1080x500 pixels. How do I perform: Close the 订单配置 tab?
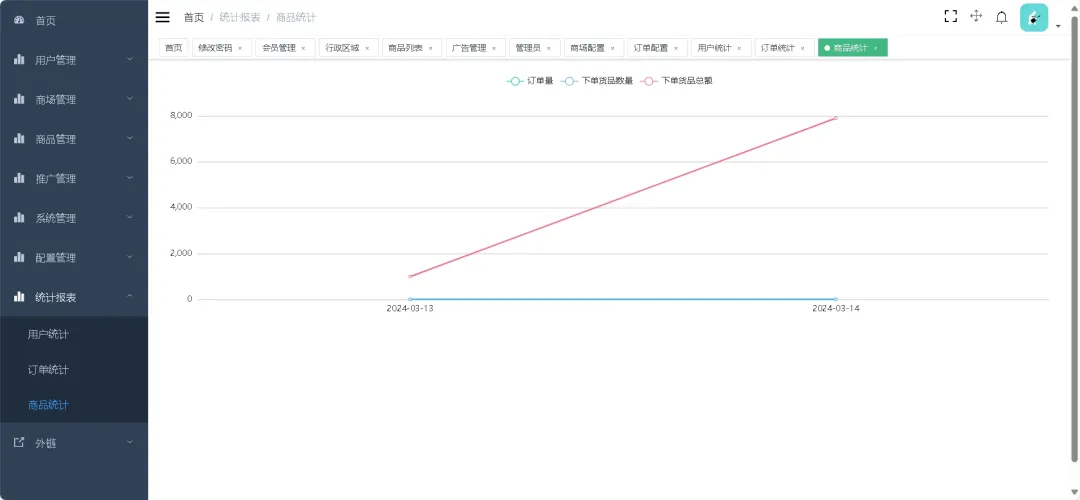(x=676, y=48)
